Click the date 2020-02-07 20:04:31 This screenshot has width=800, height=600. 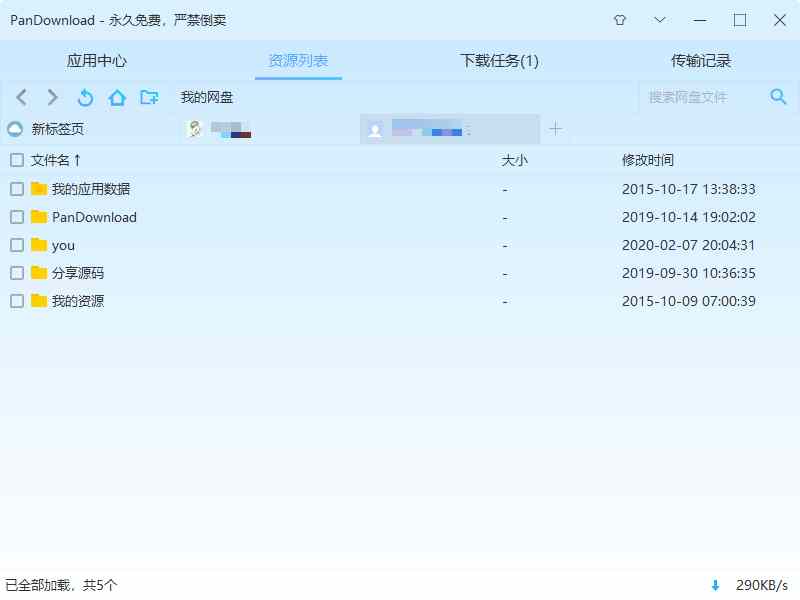688,245
